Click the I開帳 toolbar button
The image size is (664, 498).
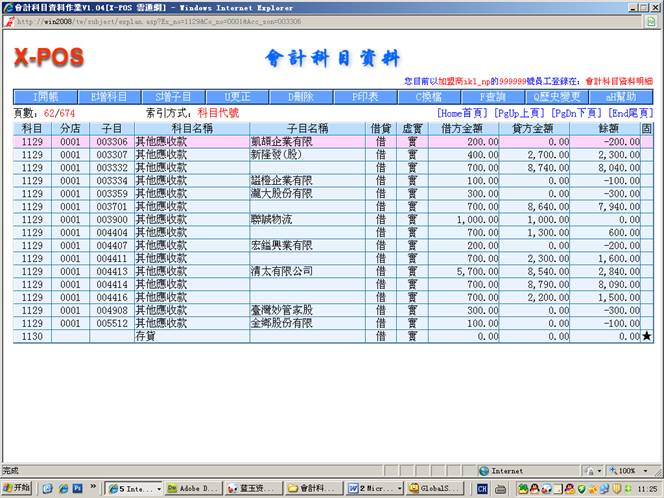45,96
